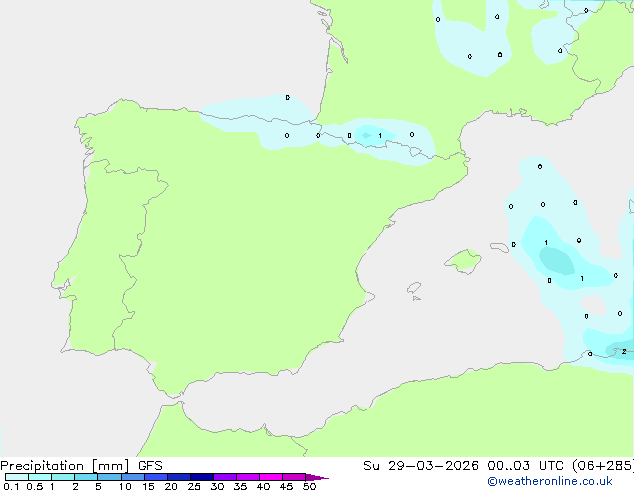Click the '1' value over the Pyrenees
This screenshot has width=634, height=490.
(x=380, y=135)
